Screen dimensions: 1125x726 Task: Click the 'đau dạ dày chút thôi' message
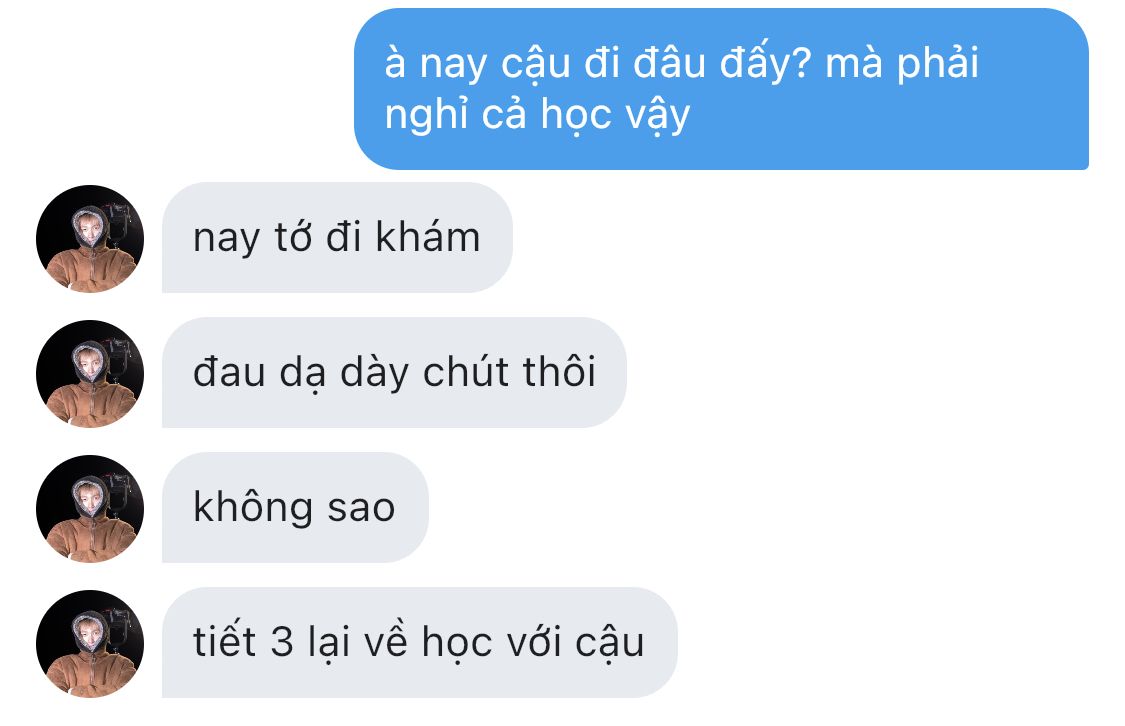tap(394, 372)
